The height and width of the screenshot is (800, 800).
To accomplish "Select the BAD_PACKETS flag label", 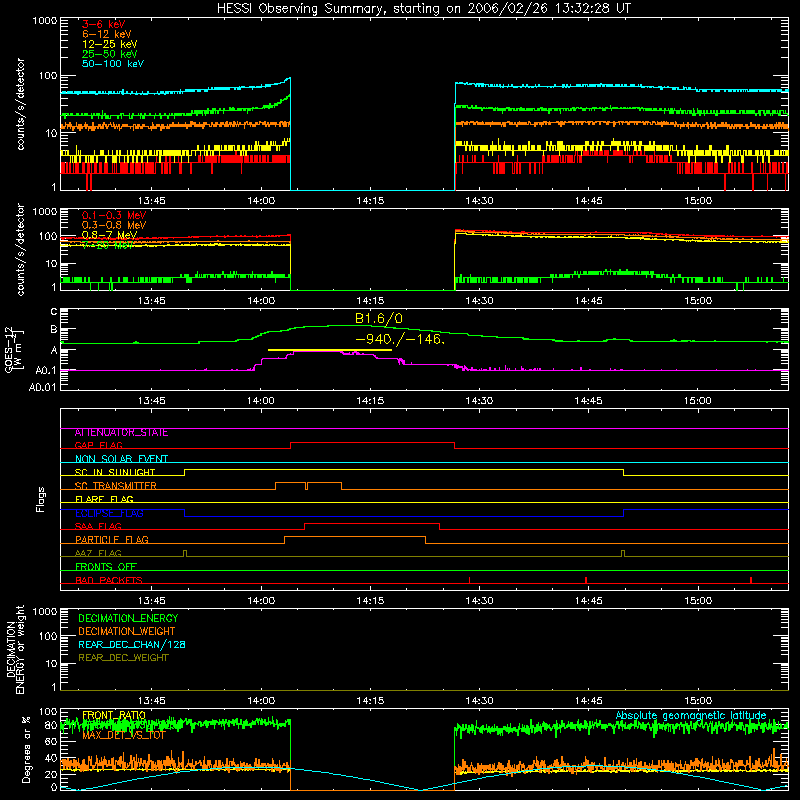I will click(x=109, y=580).
